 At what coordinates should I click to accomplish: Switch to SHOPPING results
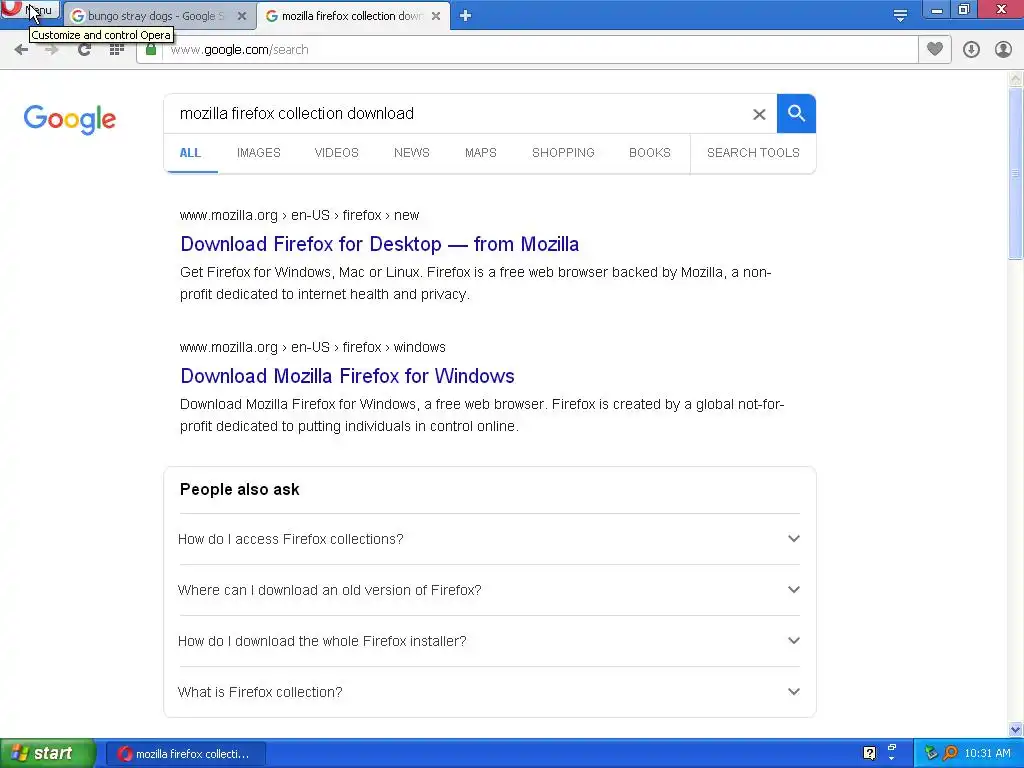tap(563, 153)
